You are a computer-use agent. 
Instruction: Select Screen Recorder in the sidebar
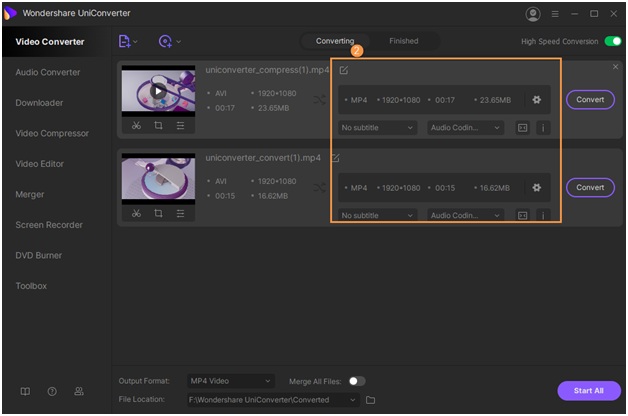pos(49,225)
